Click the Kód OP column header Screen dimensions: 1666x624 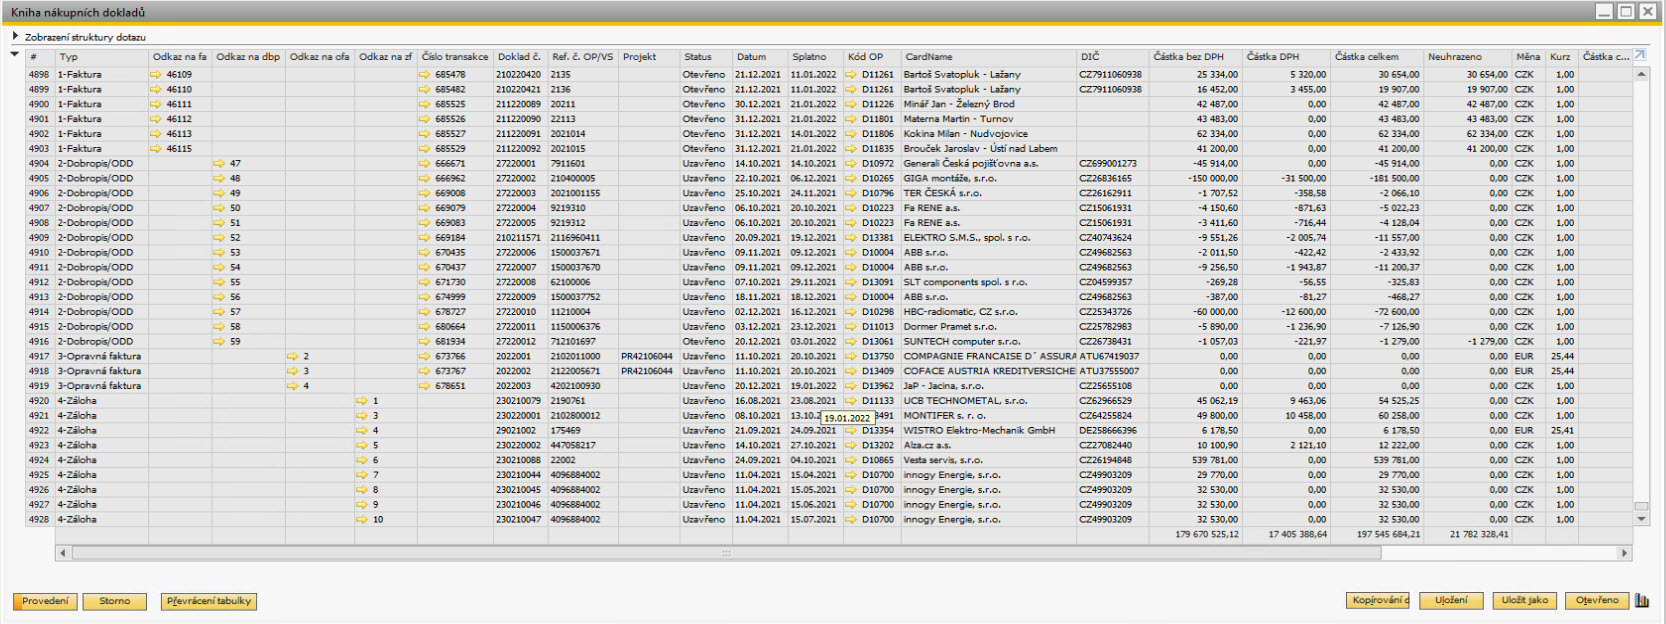(x=872, y=57)
